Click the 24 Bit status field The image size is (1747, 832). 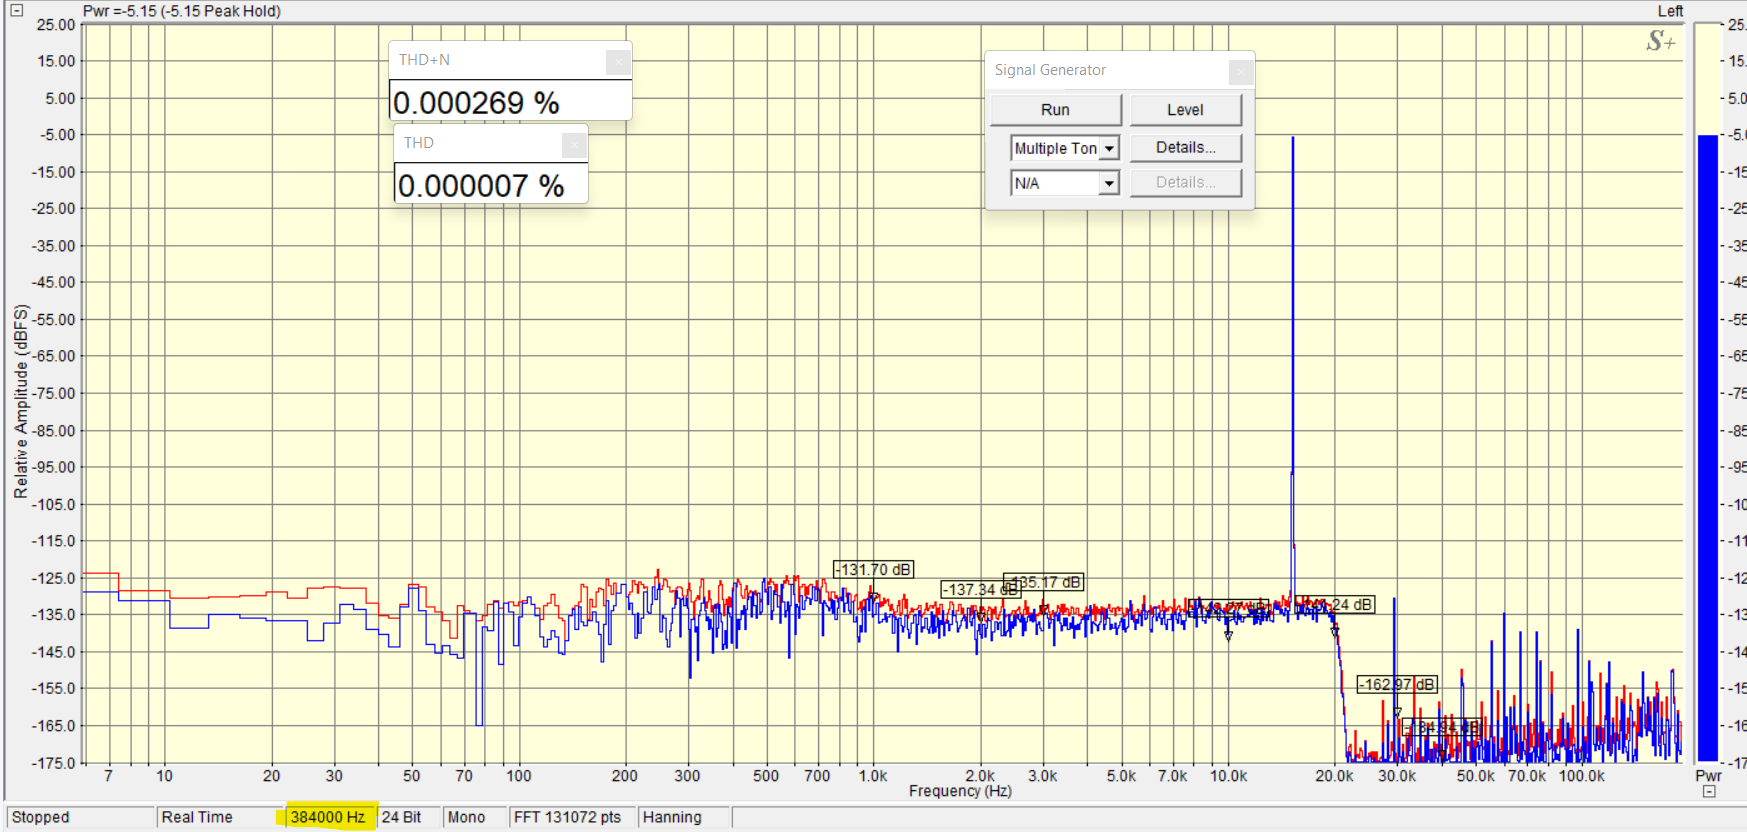(402, 817)
